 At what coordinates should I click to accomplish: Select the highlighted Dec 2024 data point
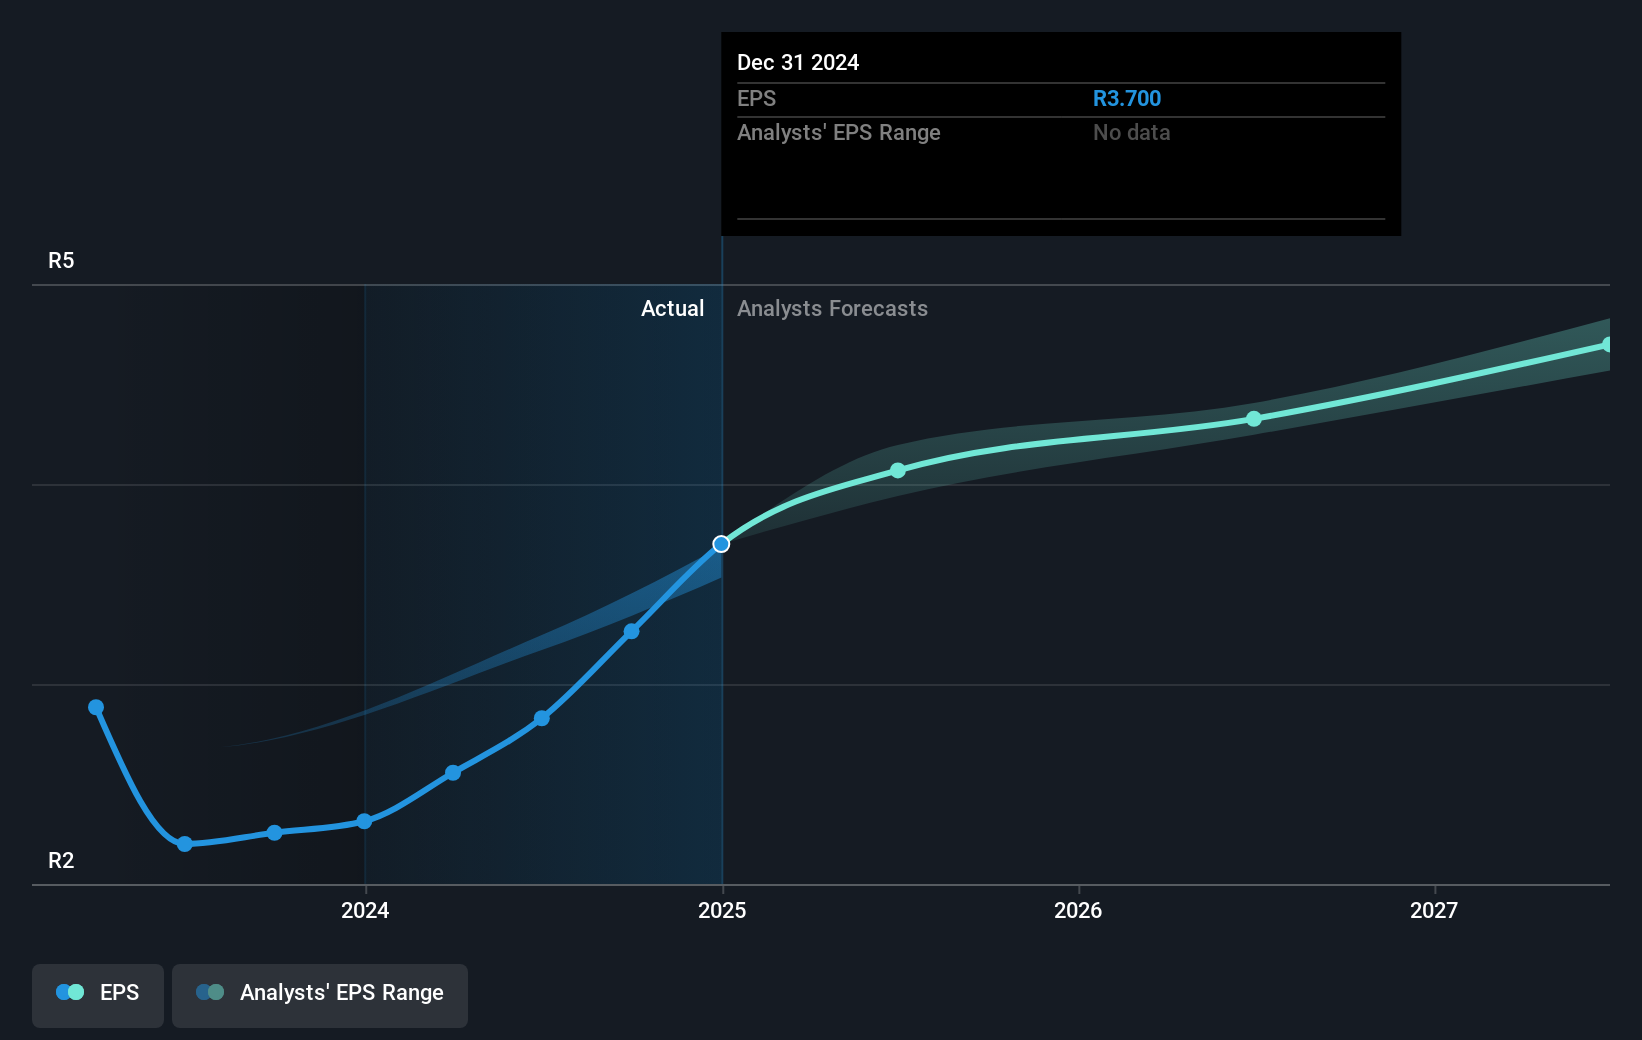coord(722,544)
